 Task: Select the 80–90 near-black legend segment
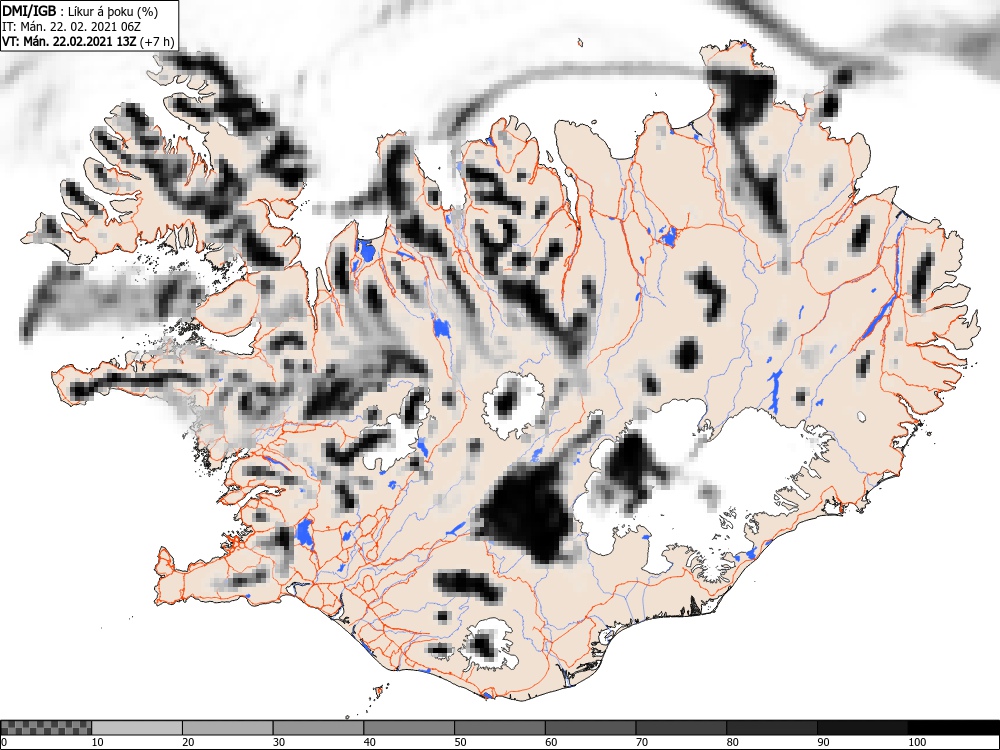tap(772, 728)
